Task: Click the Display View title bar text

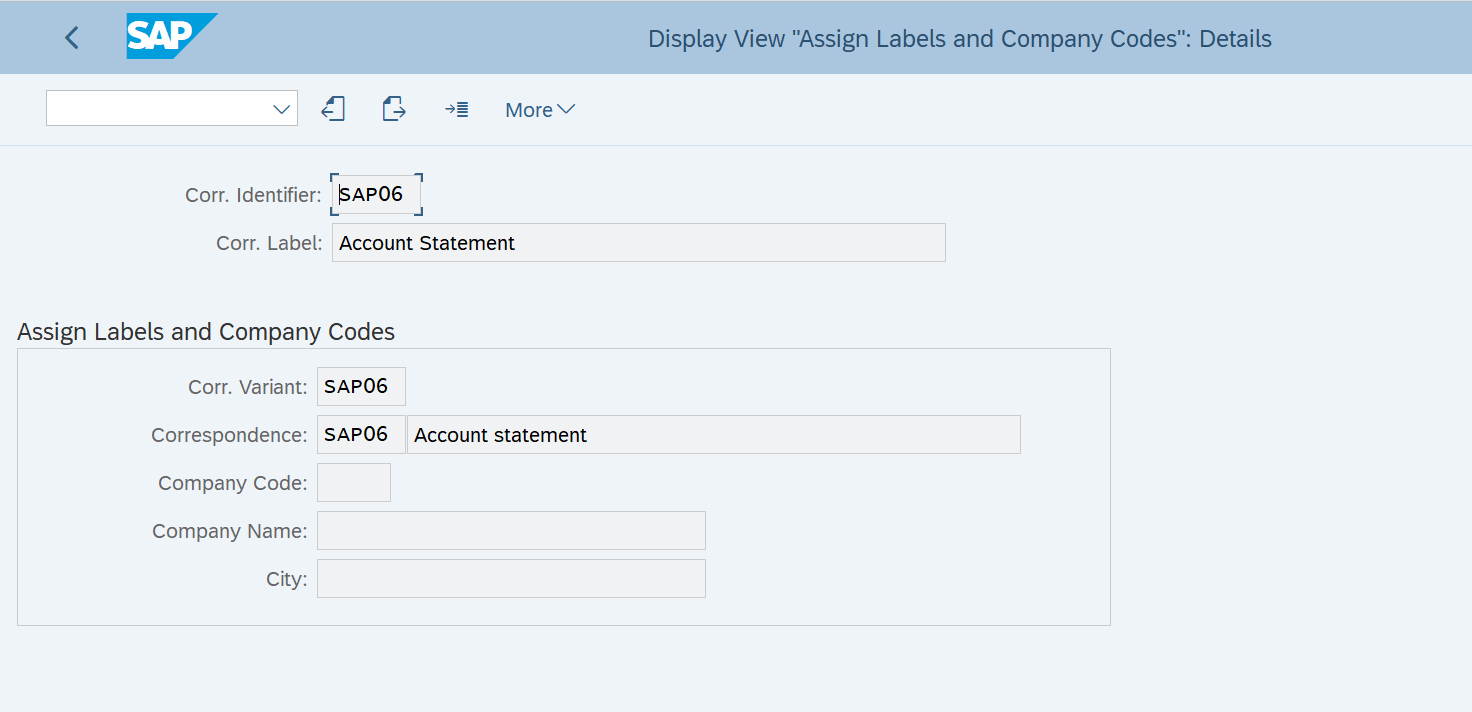Action: click(960, 38)
